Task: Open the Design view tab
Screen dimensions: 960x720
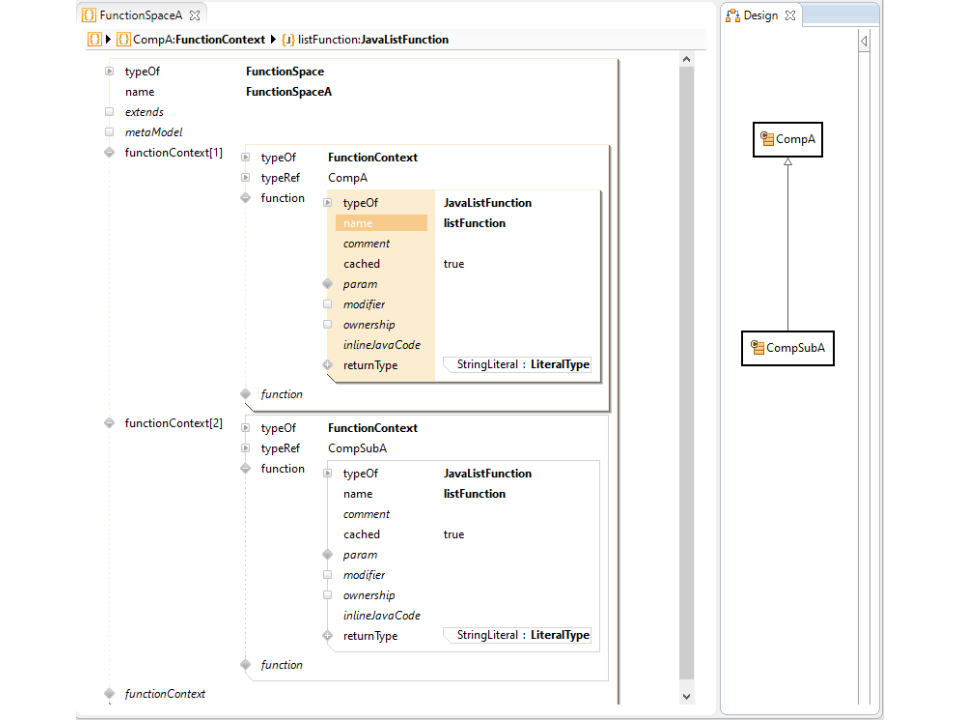Action: point(760,15)
